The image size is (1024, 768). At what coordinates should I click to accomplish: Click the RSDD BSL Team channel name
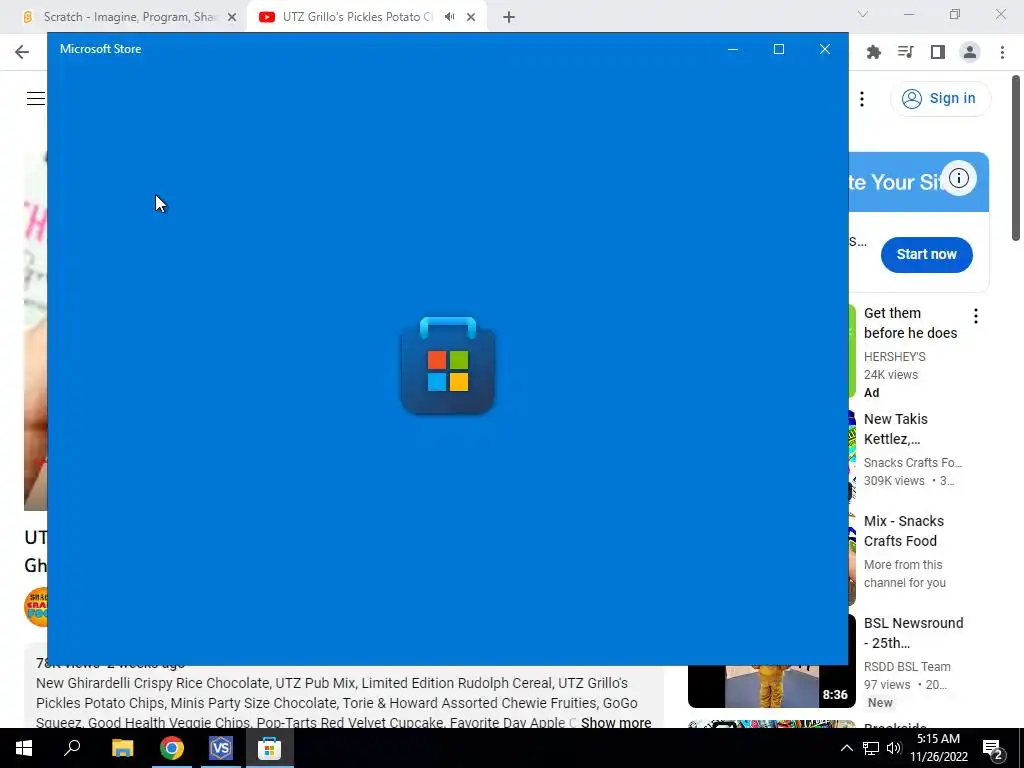pyautogui.click(x=907, y=667)
